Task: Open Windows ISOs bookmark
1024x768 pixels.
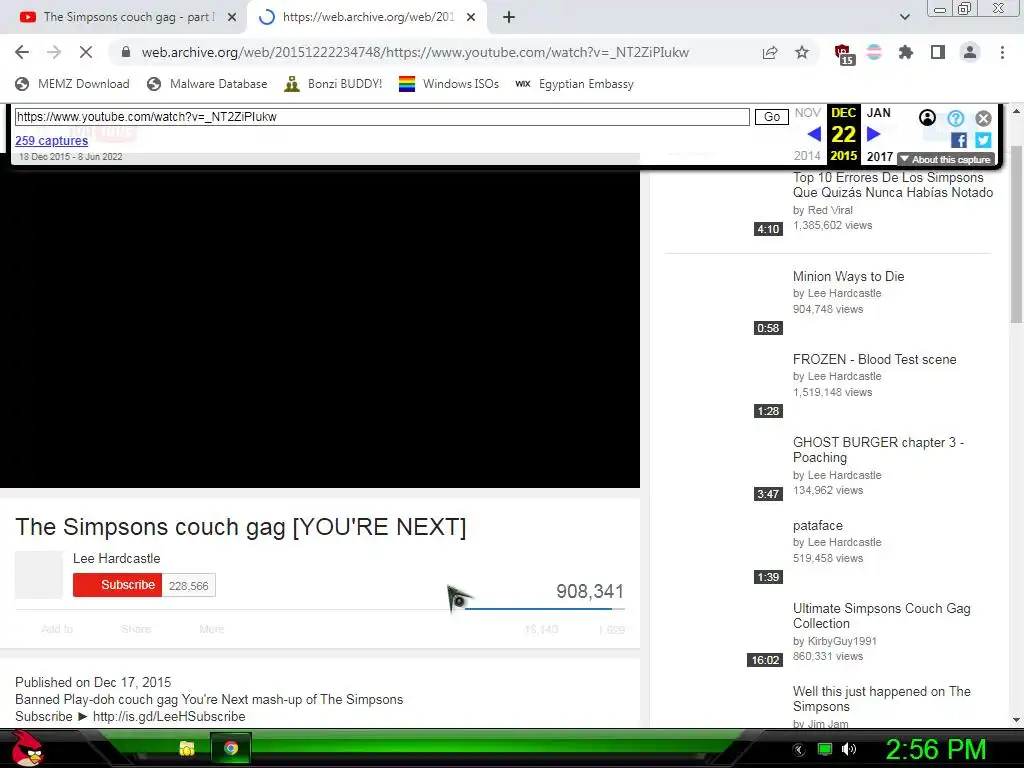Action: [449, 84]
